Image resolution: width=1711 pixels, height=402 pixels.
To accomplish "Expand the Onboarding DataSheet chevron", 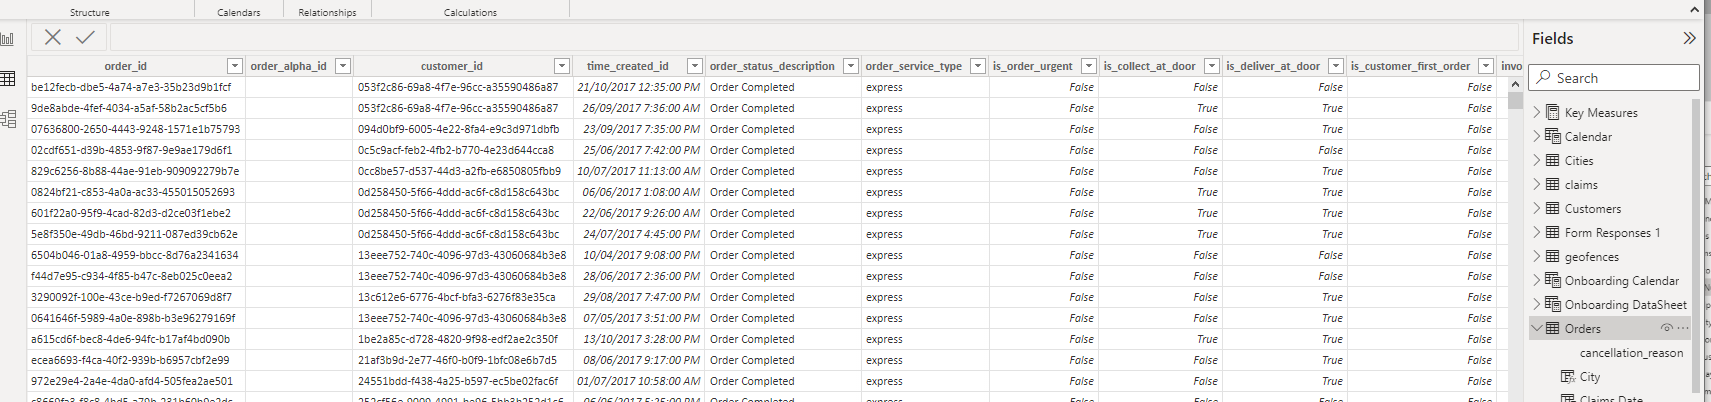I will coord(1537,304).
